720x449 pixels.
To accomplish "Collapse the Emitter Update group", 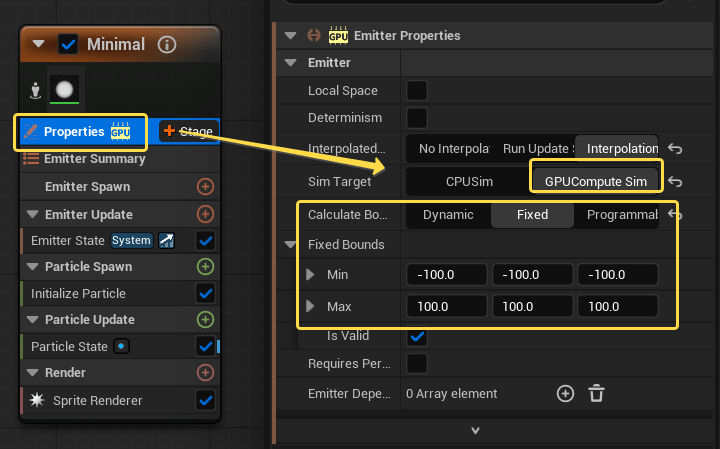I will [x=32, y=214].
